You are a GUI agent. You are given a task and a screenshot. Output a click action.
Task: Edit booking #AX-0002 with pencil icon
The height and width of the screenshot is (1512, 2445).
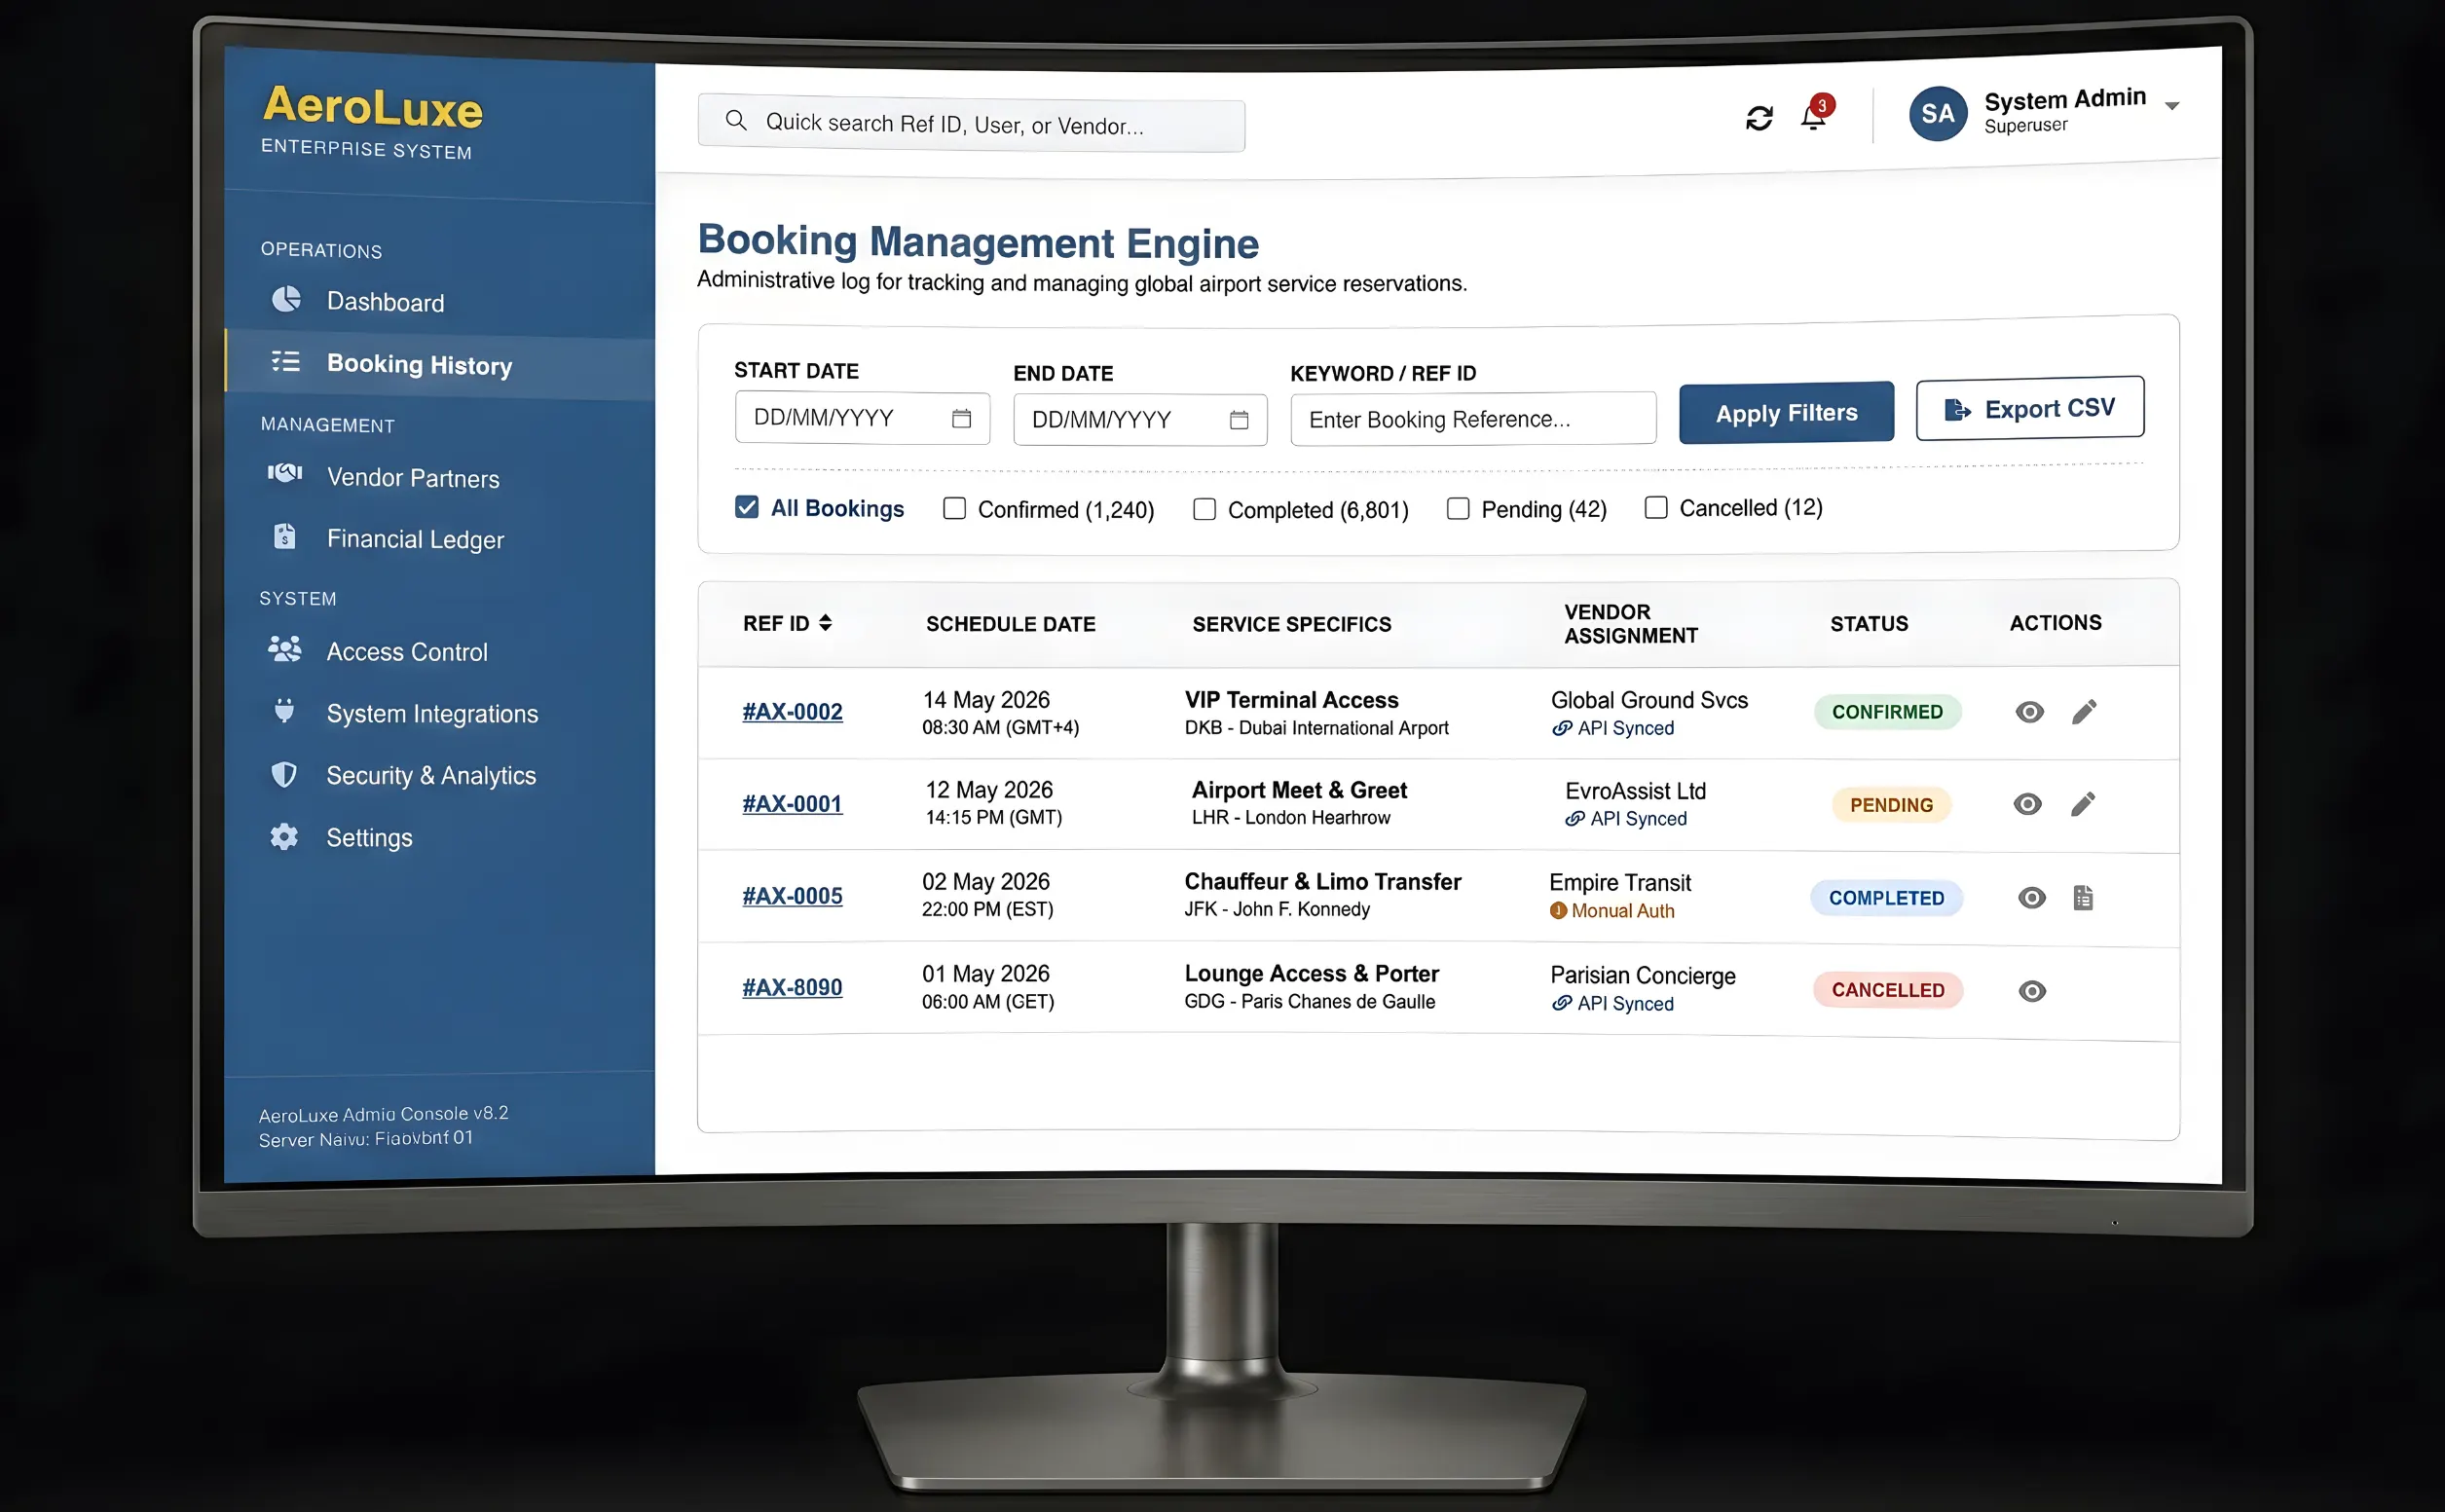[2084, 712]
